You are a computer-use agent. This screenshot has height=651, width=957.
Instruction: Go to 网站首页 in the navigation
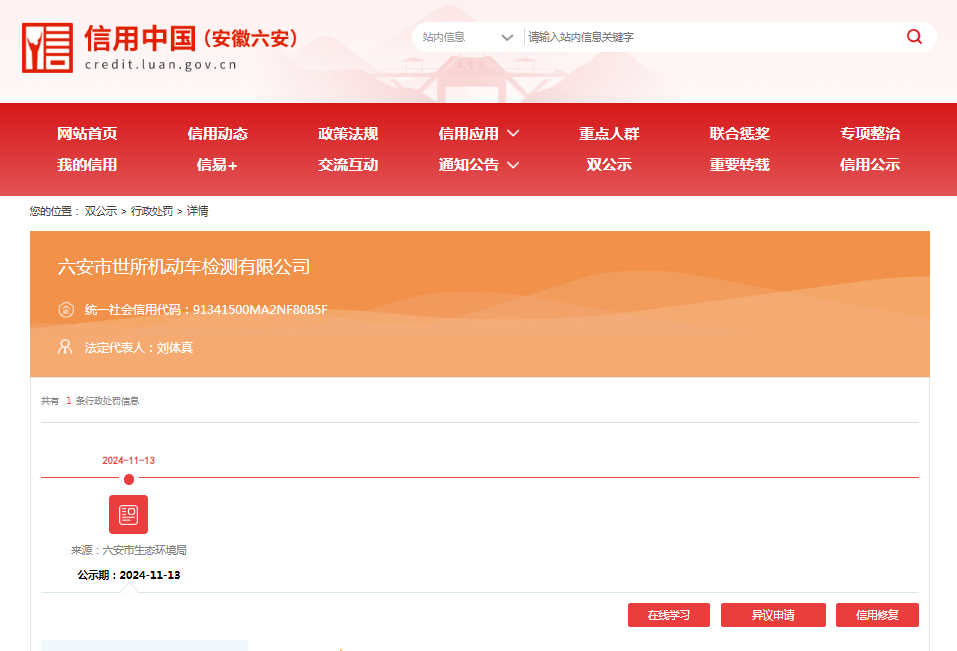click(x=87, y=134)
